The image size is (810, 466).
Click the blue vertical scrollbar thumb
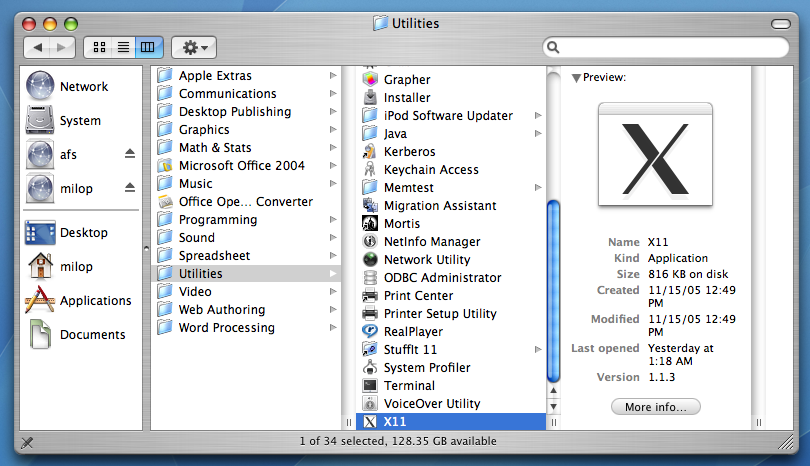[x=553, y=290]
